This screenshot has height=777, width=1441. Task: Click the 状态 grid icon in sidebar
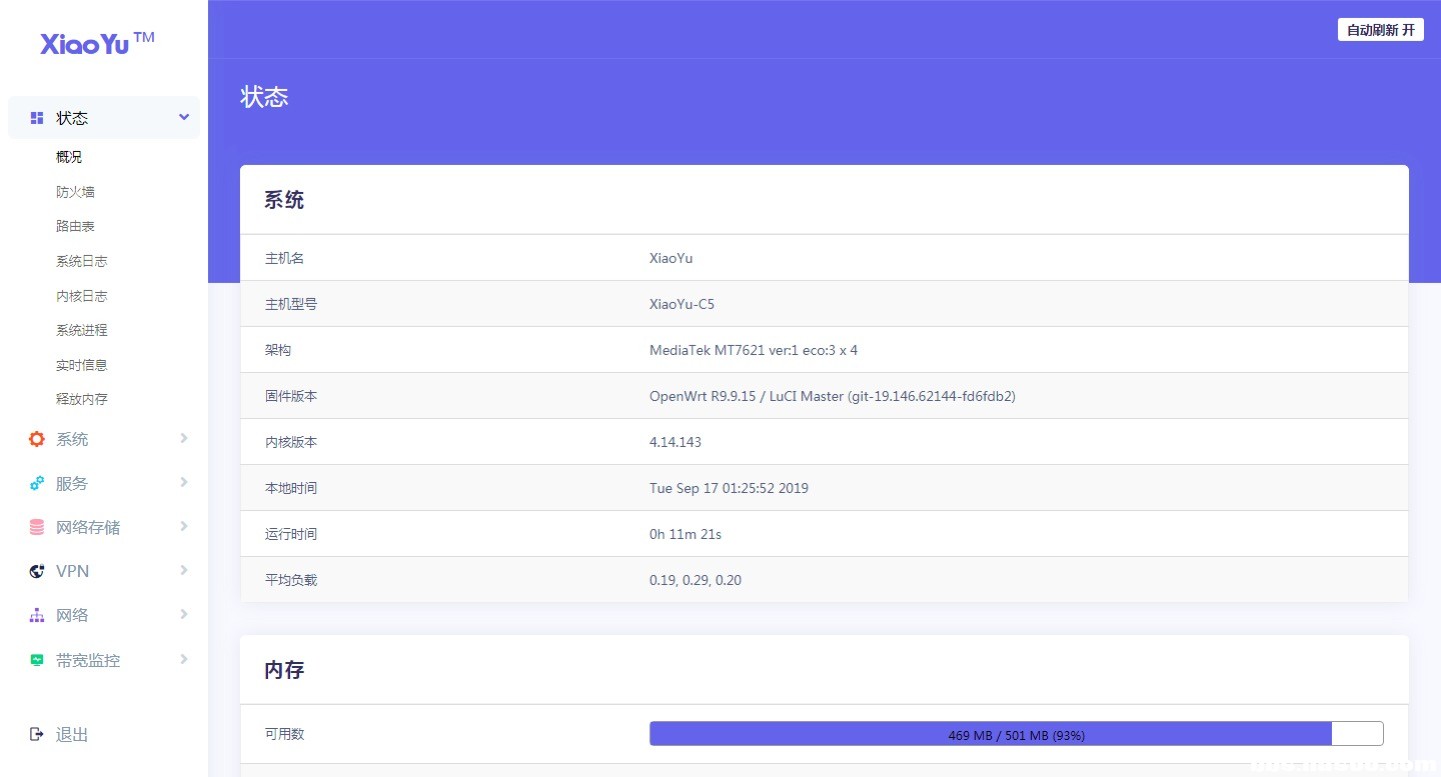[37, 118]
